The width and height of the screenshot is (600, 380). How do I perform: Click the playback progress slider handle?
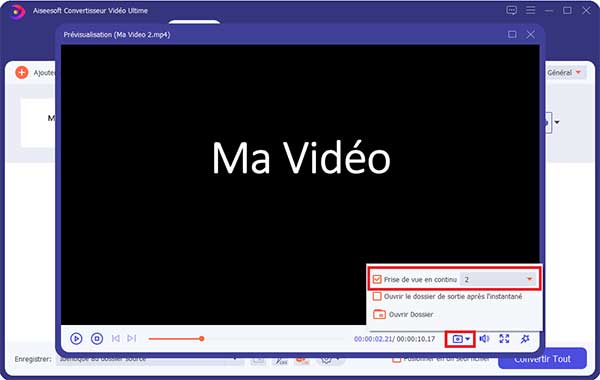point(202,339)
